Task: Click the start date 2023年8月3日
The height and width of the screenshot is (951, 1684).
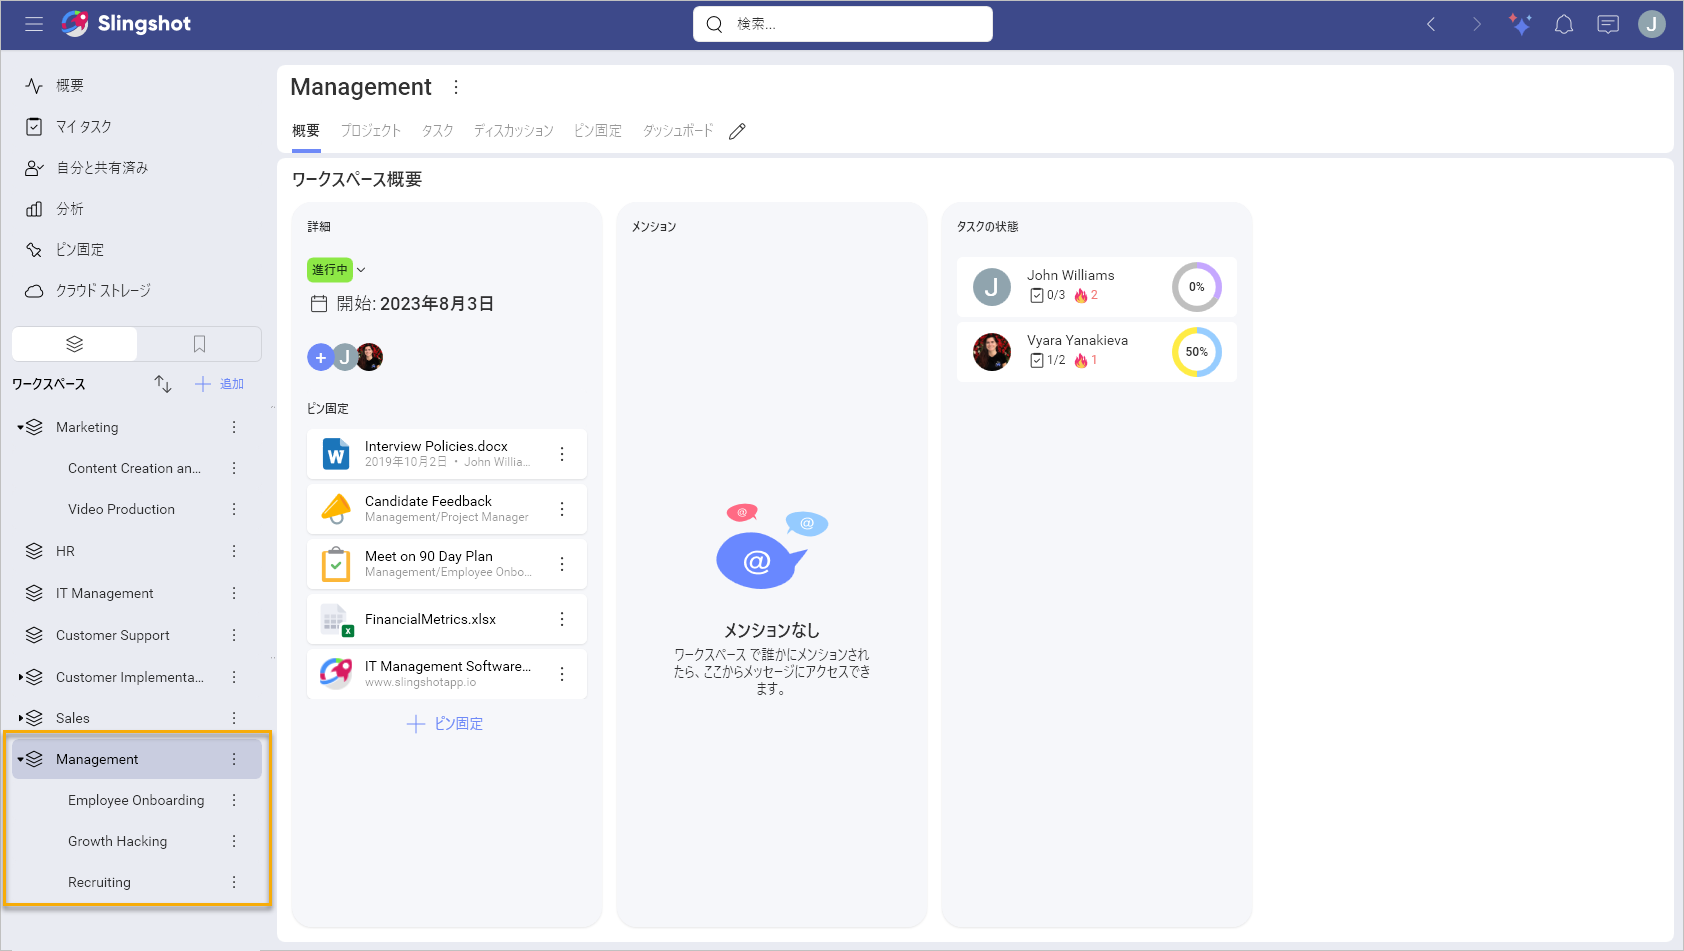Action: coord(436,304)
